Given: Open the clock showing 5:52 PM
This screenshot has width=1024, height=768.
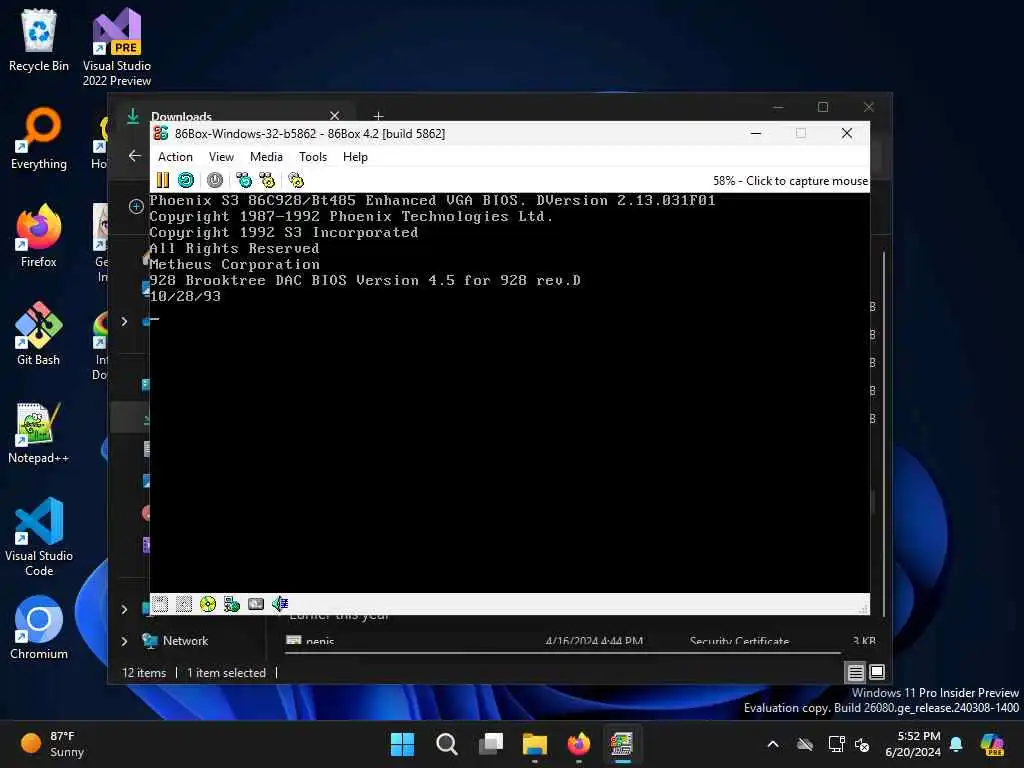Looking at the screenshot, I should tap(914, 744).
